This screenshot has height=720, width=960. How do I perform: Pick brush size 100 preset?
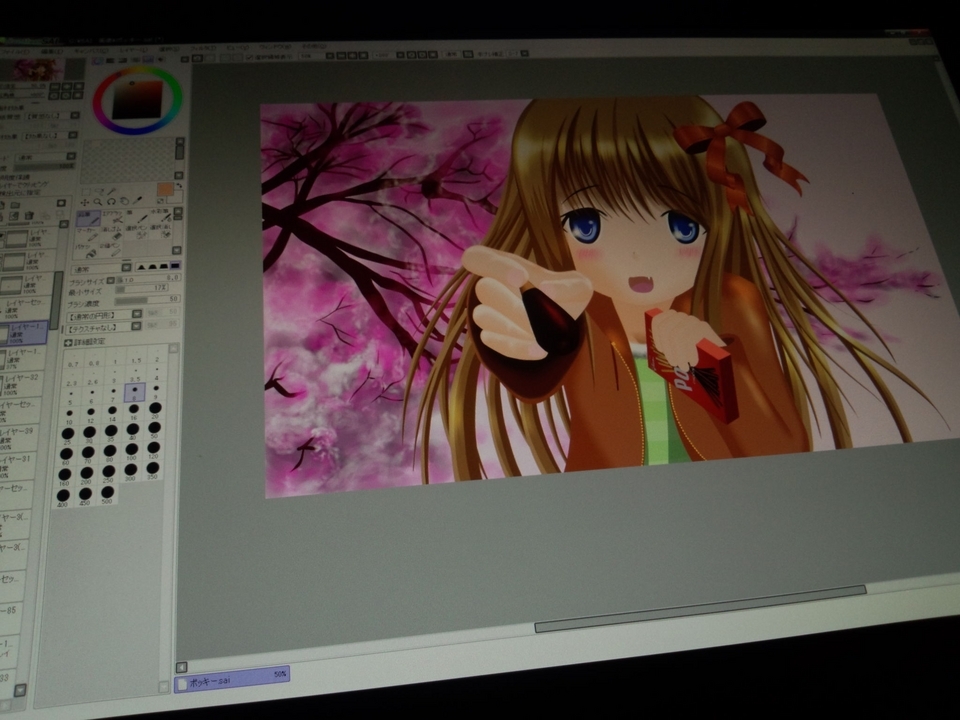[x=132, y=451]
